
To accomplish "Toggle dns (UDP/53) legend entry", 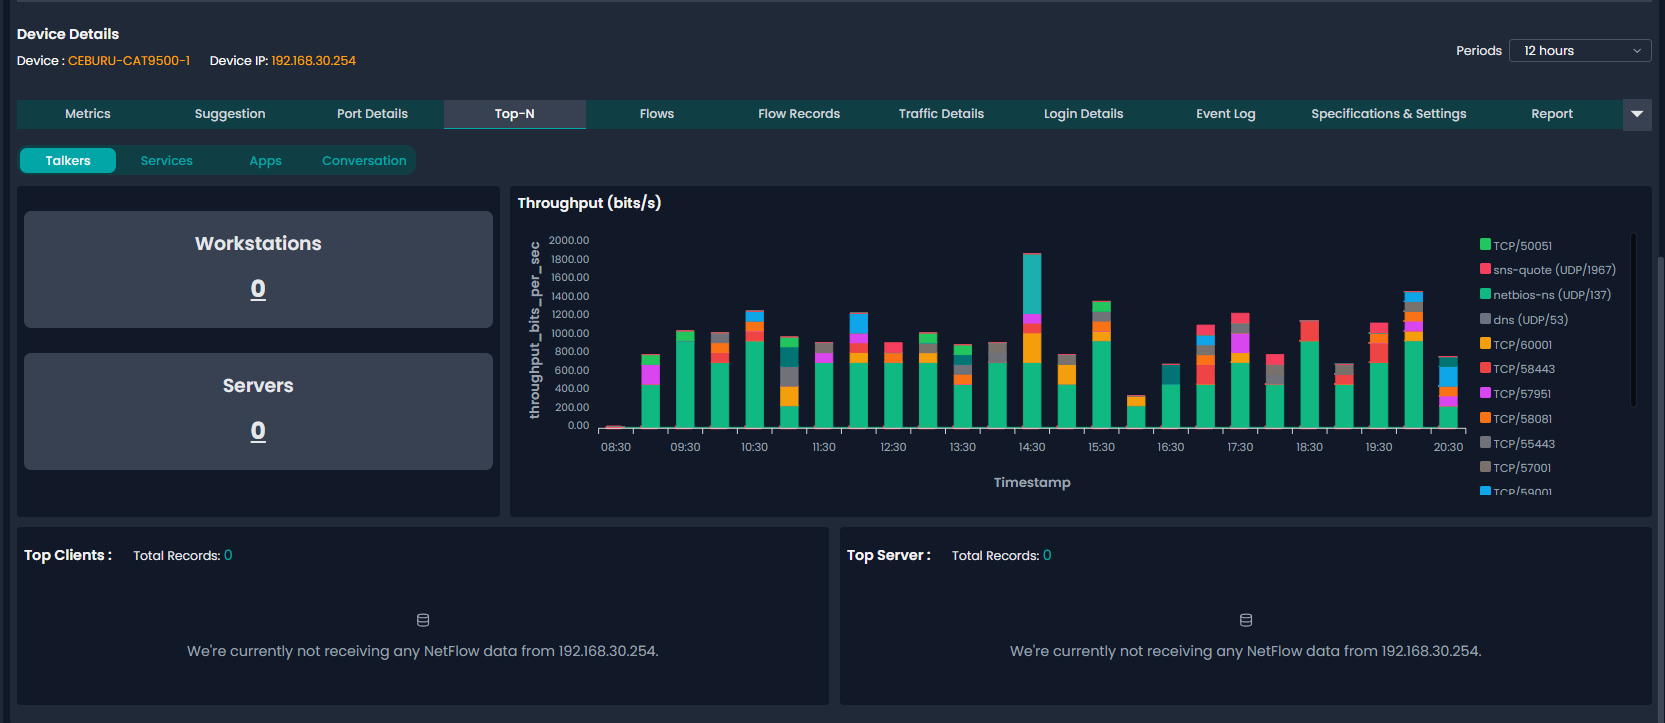I will click(1524, 320).
